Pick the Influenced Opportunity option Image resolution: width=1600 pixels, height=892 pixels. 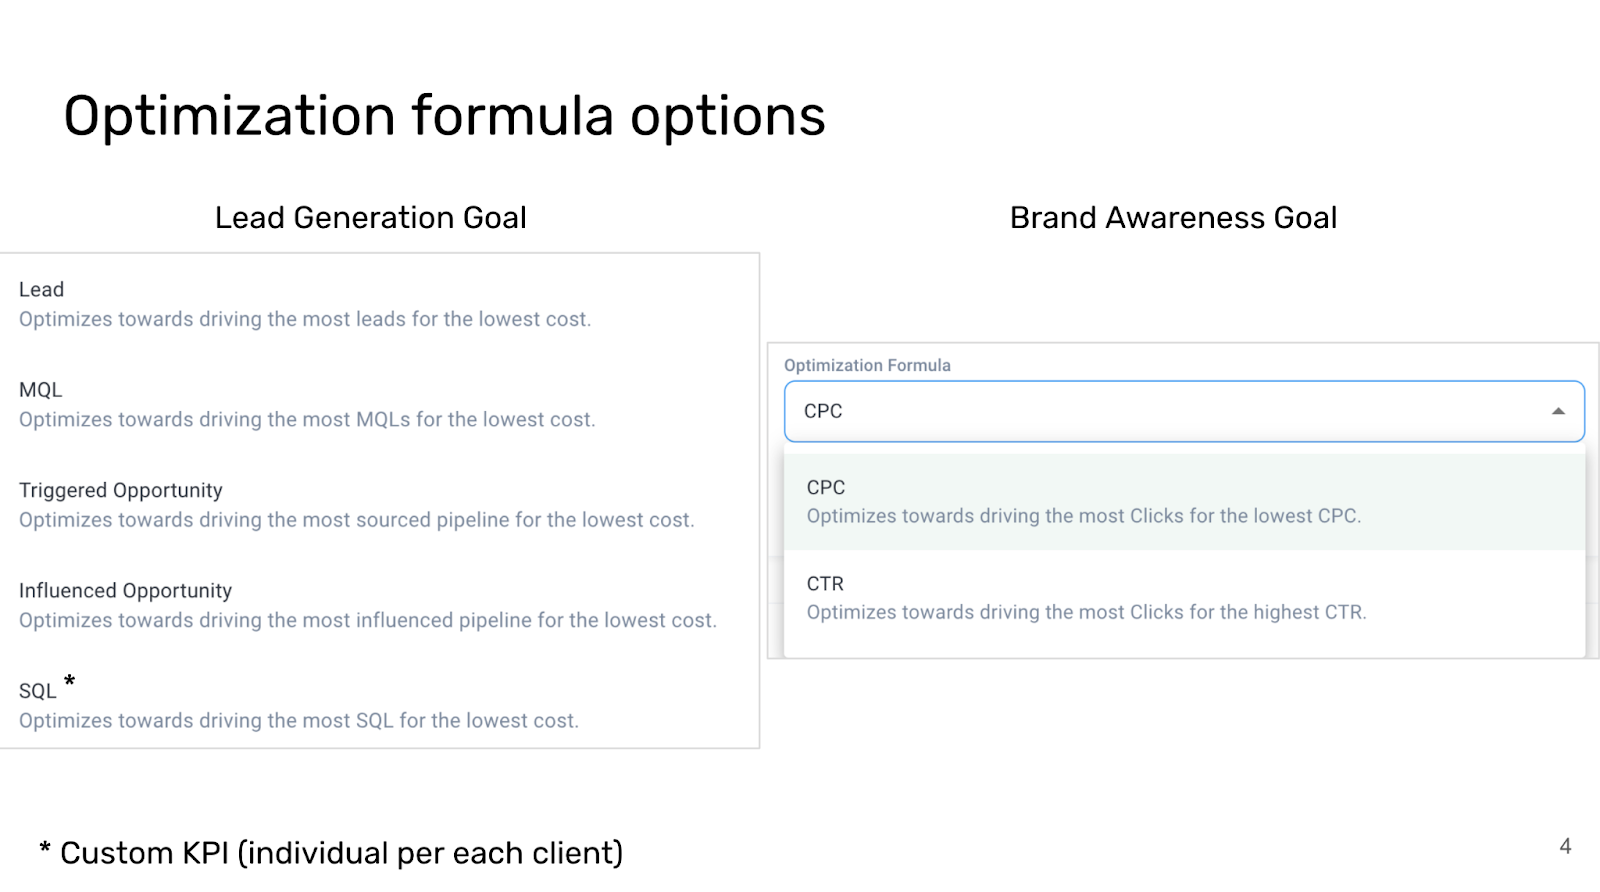click(x=380, y=605)
